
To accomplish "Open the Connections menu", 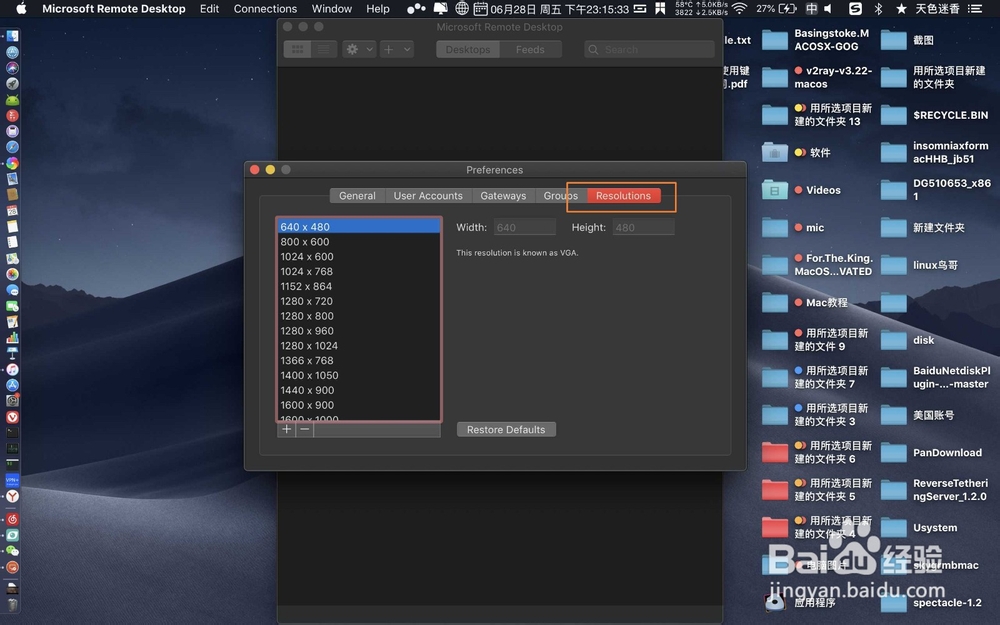I will [x=265, y=8].
